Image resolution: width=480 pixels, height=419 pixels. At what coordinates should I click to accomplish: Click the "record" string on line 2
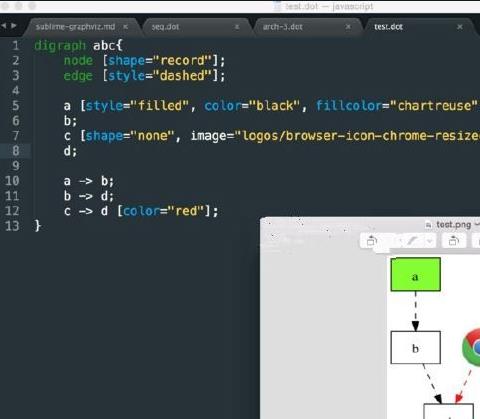tap(186, 61)
